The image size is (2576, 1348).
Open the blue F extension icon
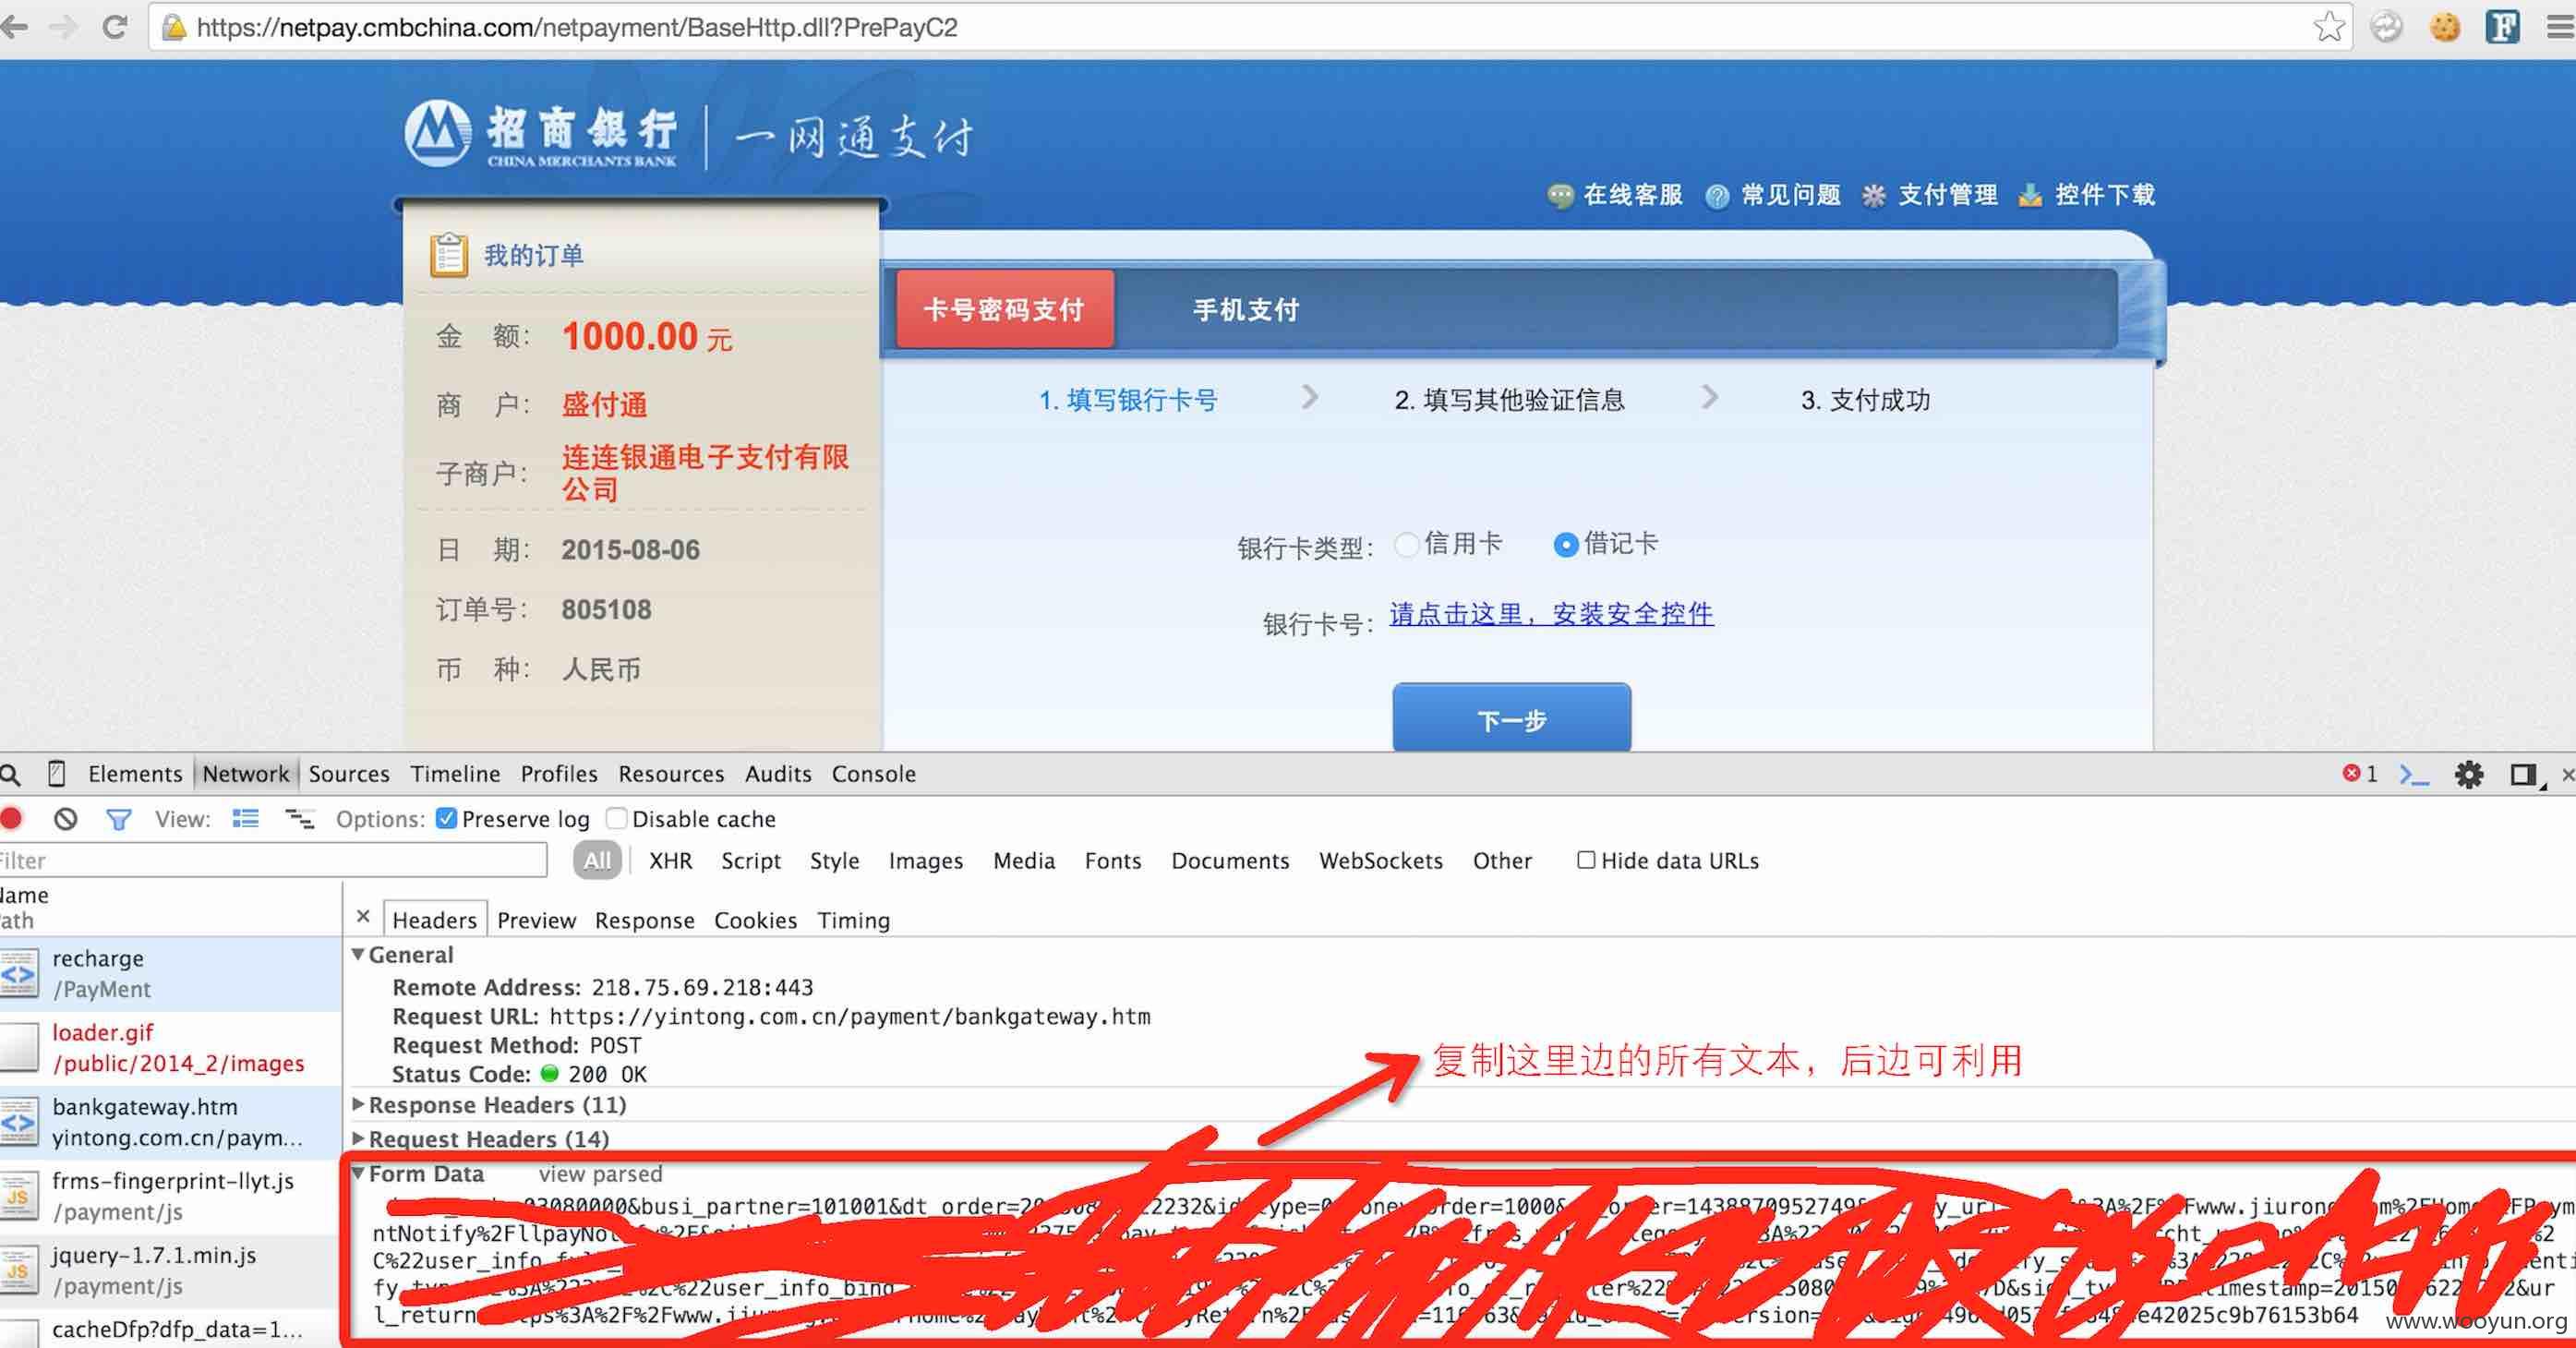click(x=2503, y=27)
